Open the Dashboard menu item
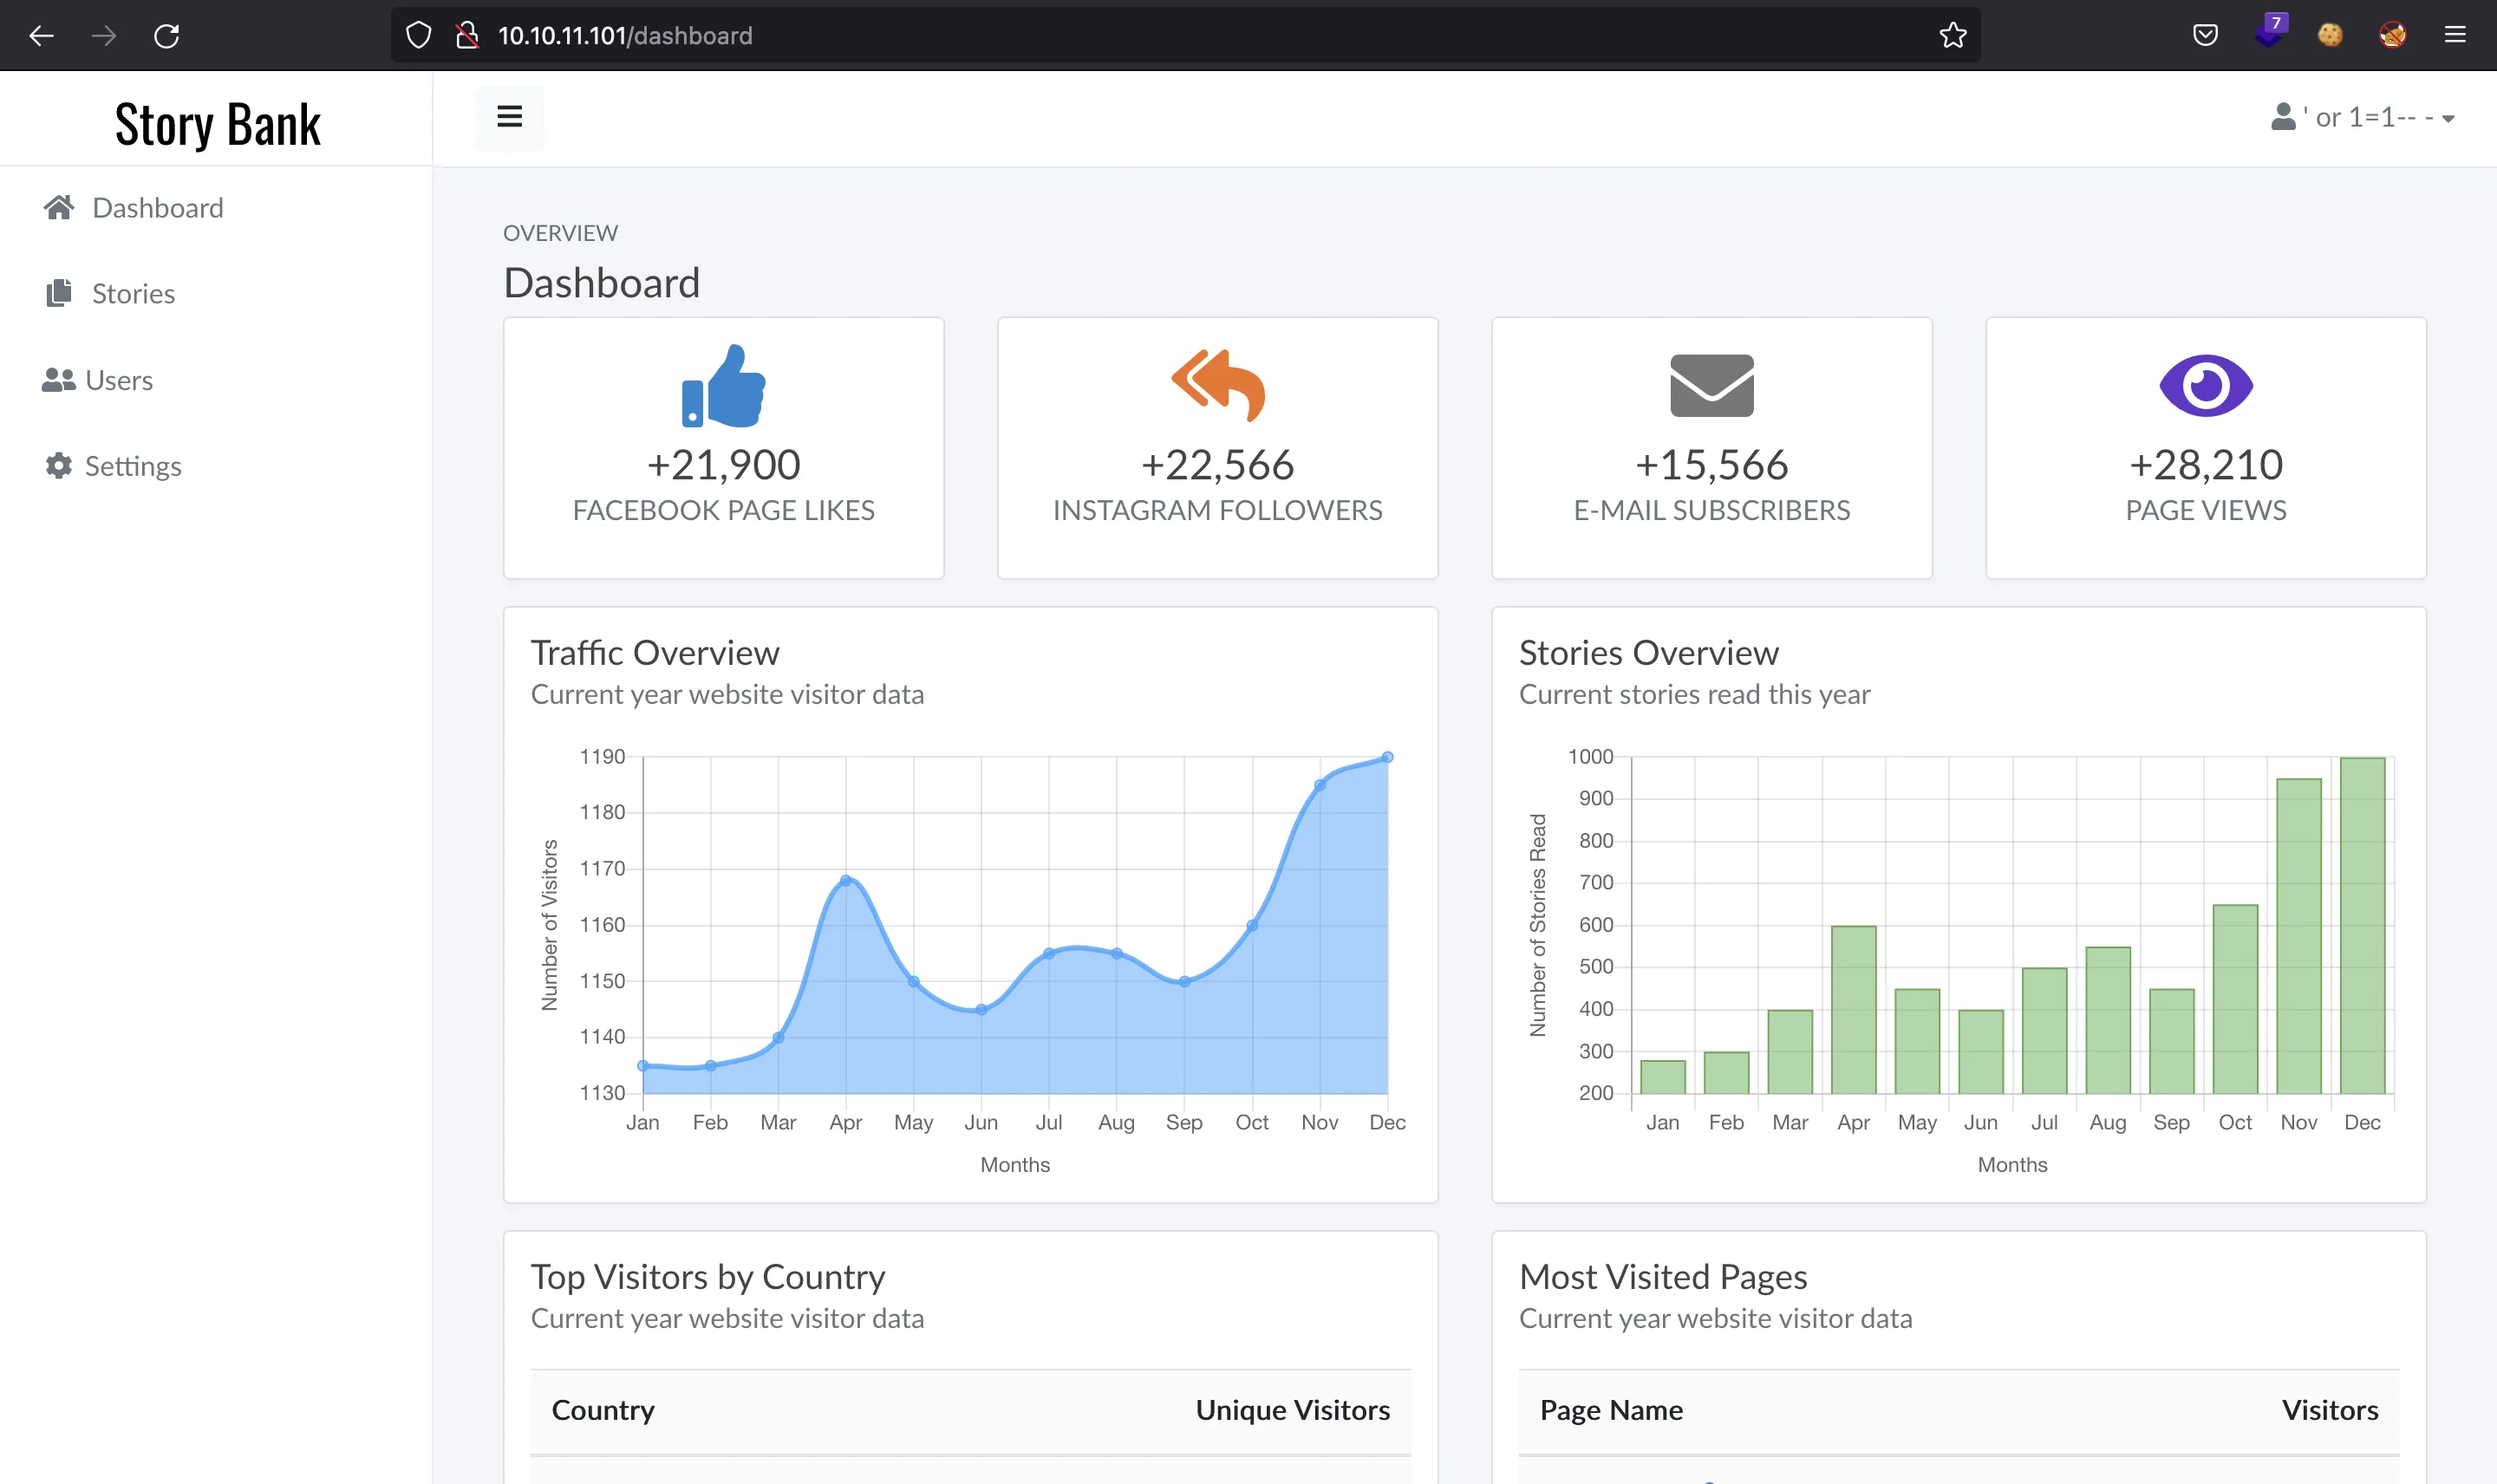 (157, 208)
